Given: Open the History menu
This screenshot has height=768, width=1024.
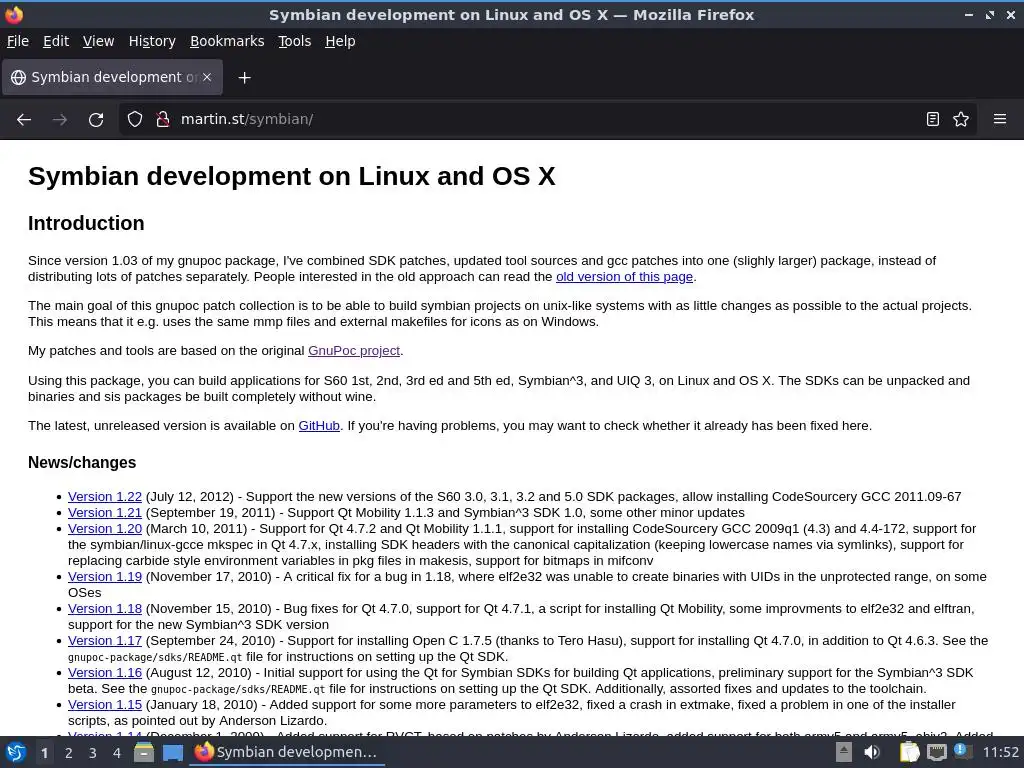Looking at the screenshot, I should click(152, 41).
